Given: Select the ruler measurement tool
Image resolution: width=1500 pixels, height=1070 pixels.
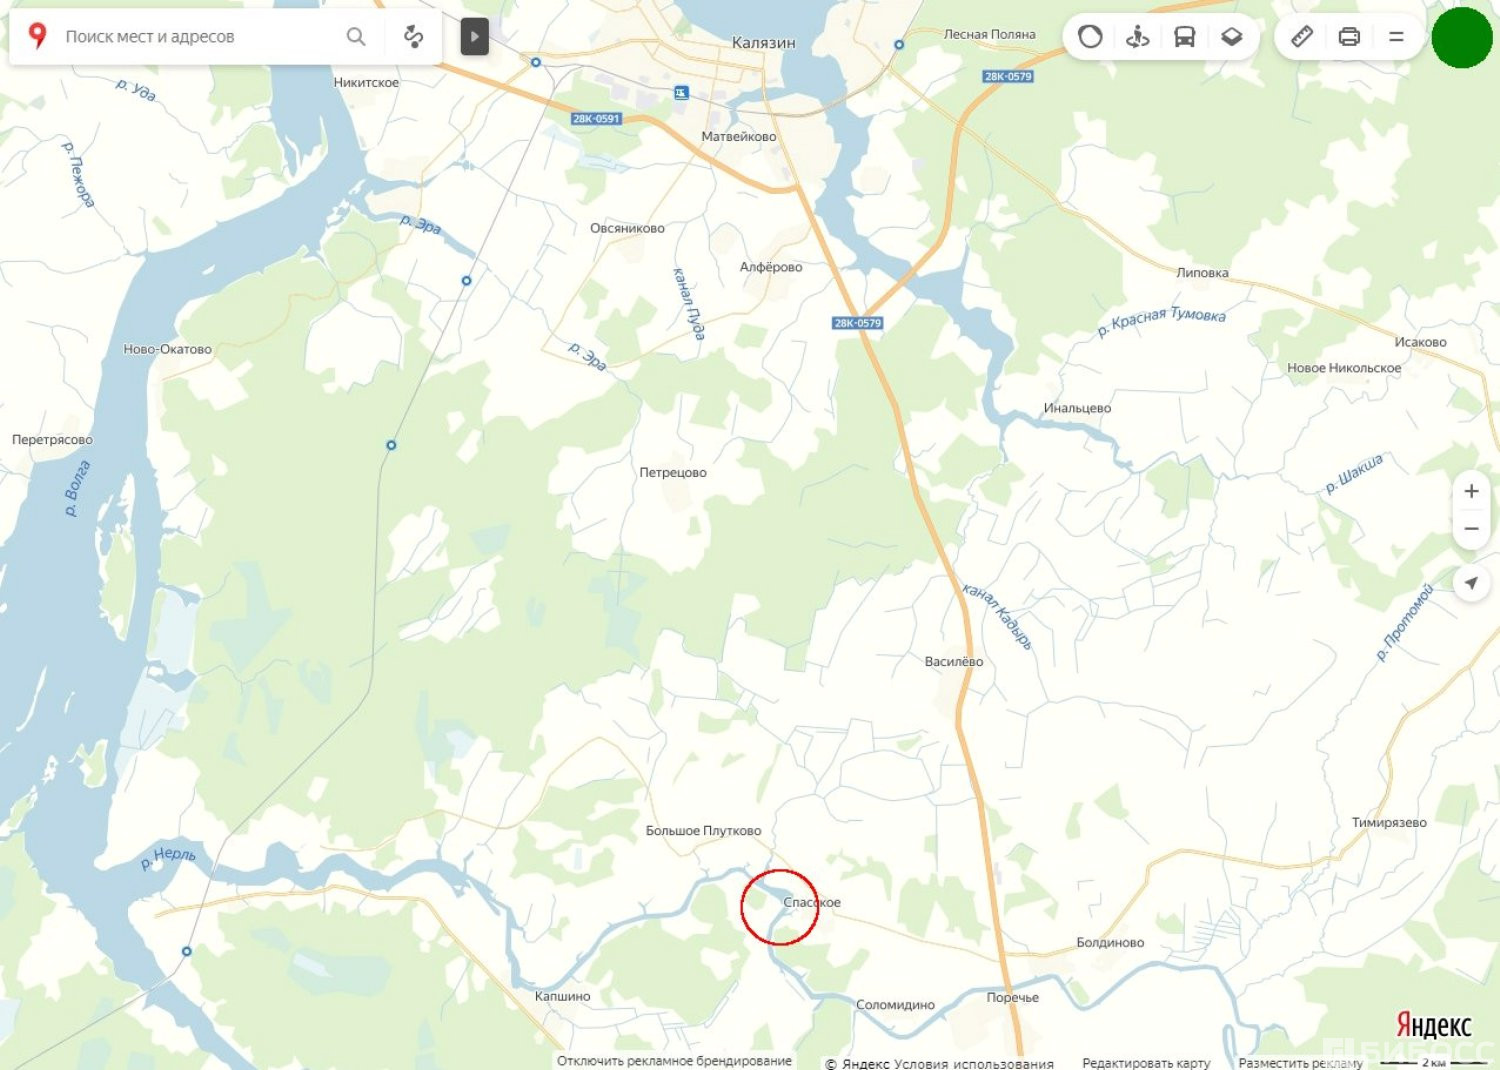Looking at the screenshot, I should click(1301, 37).
